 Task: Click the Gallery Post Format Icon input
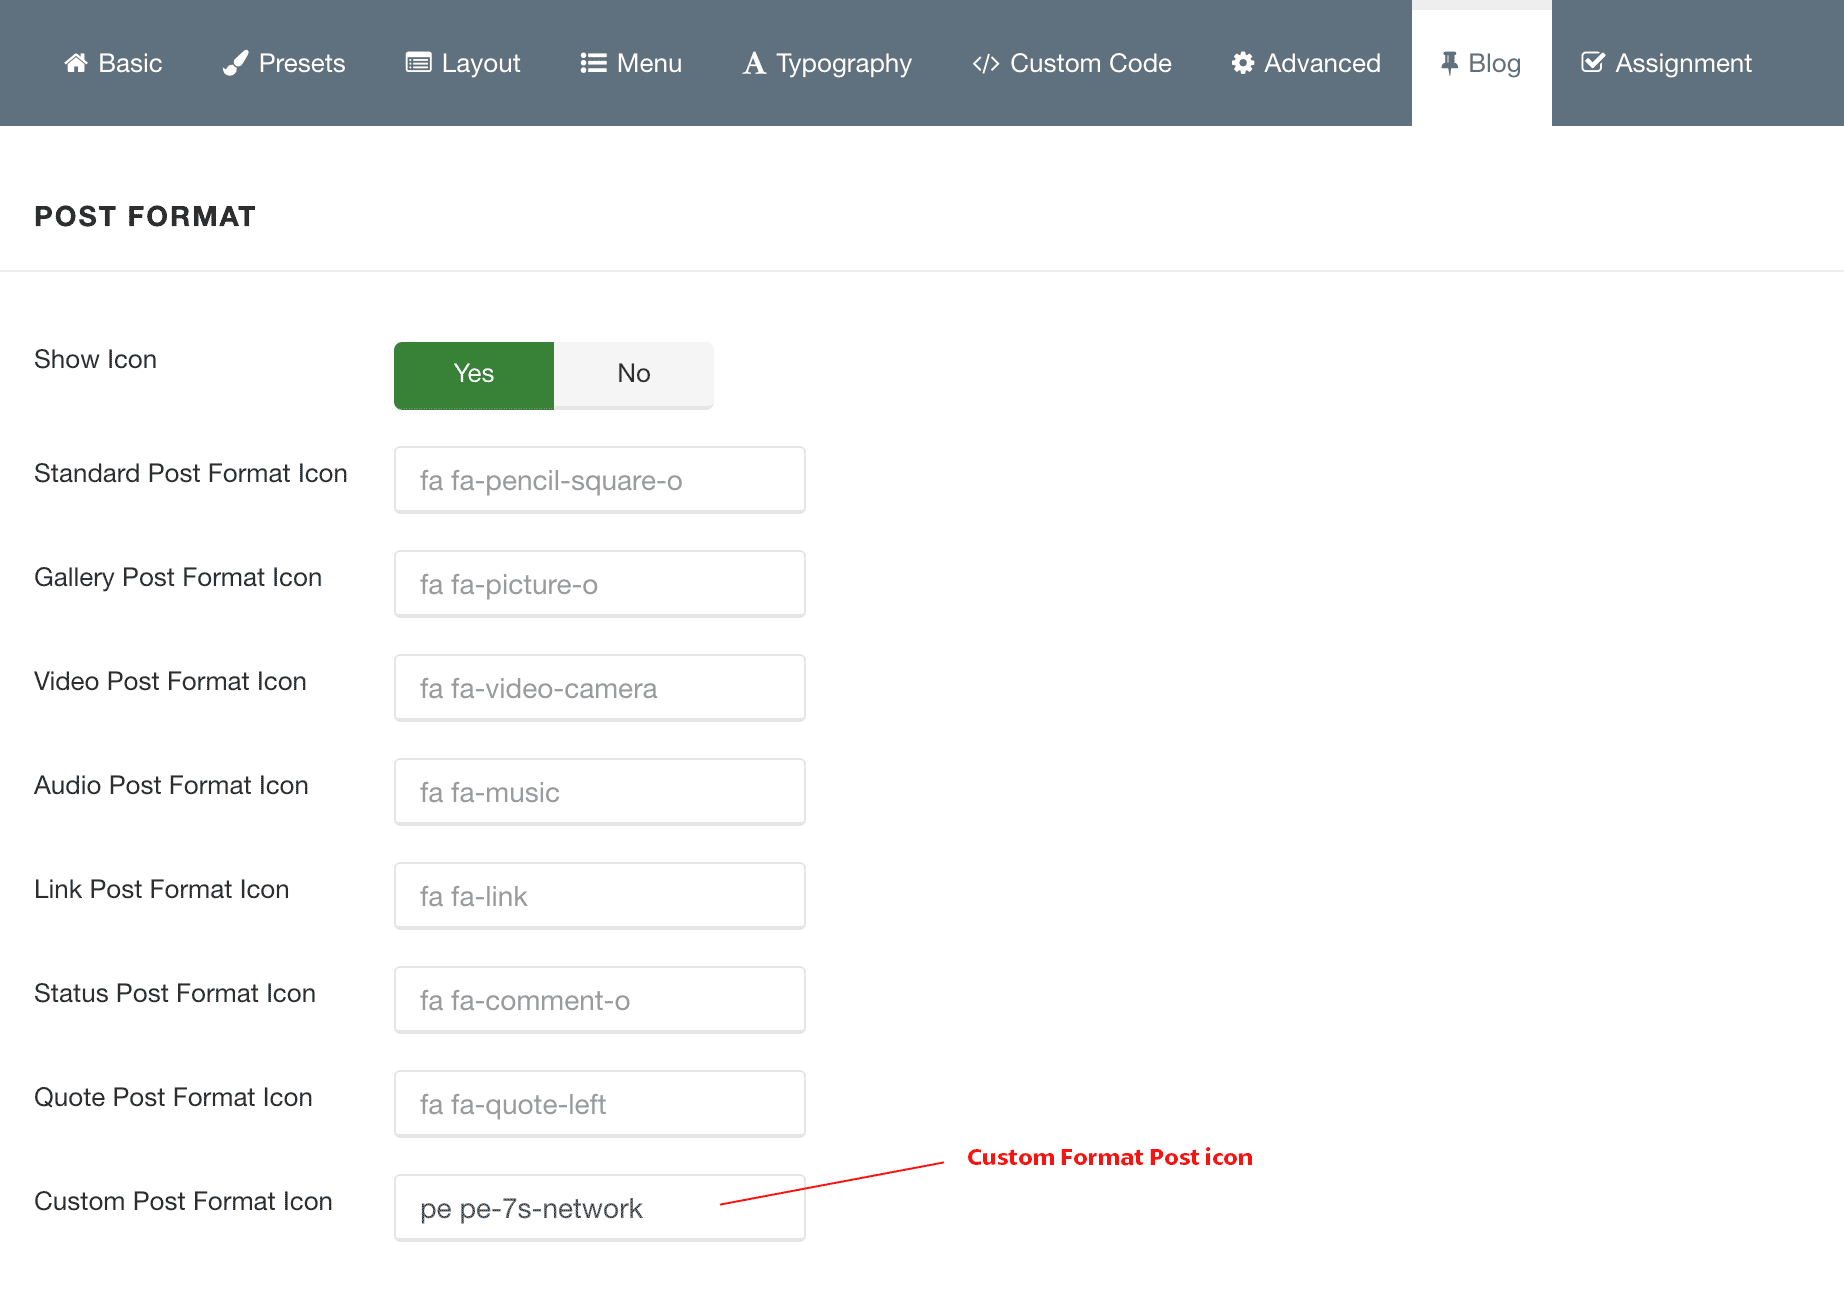(x=600, y=584)
